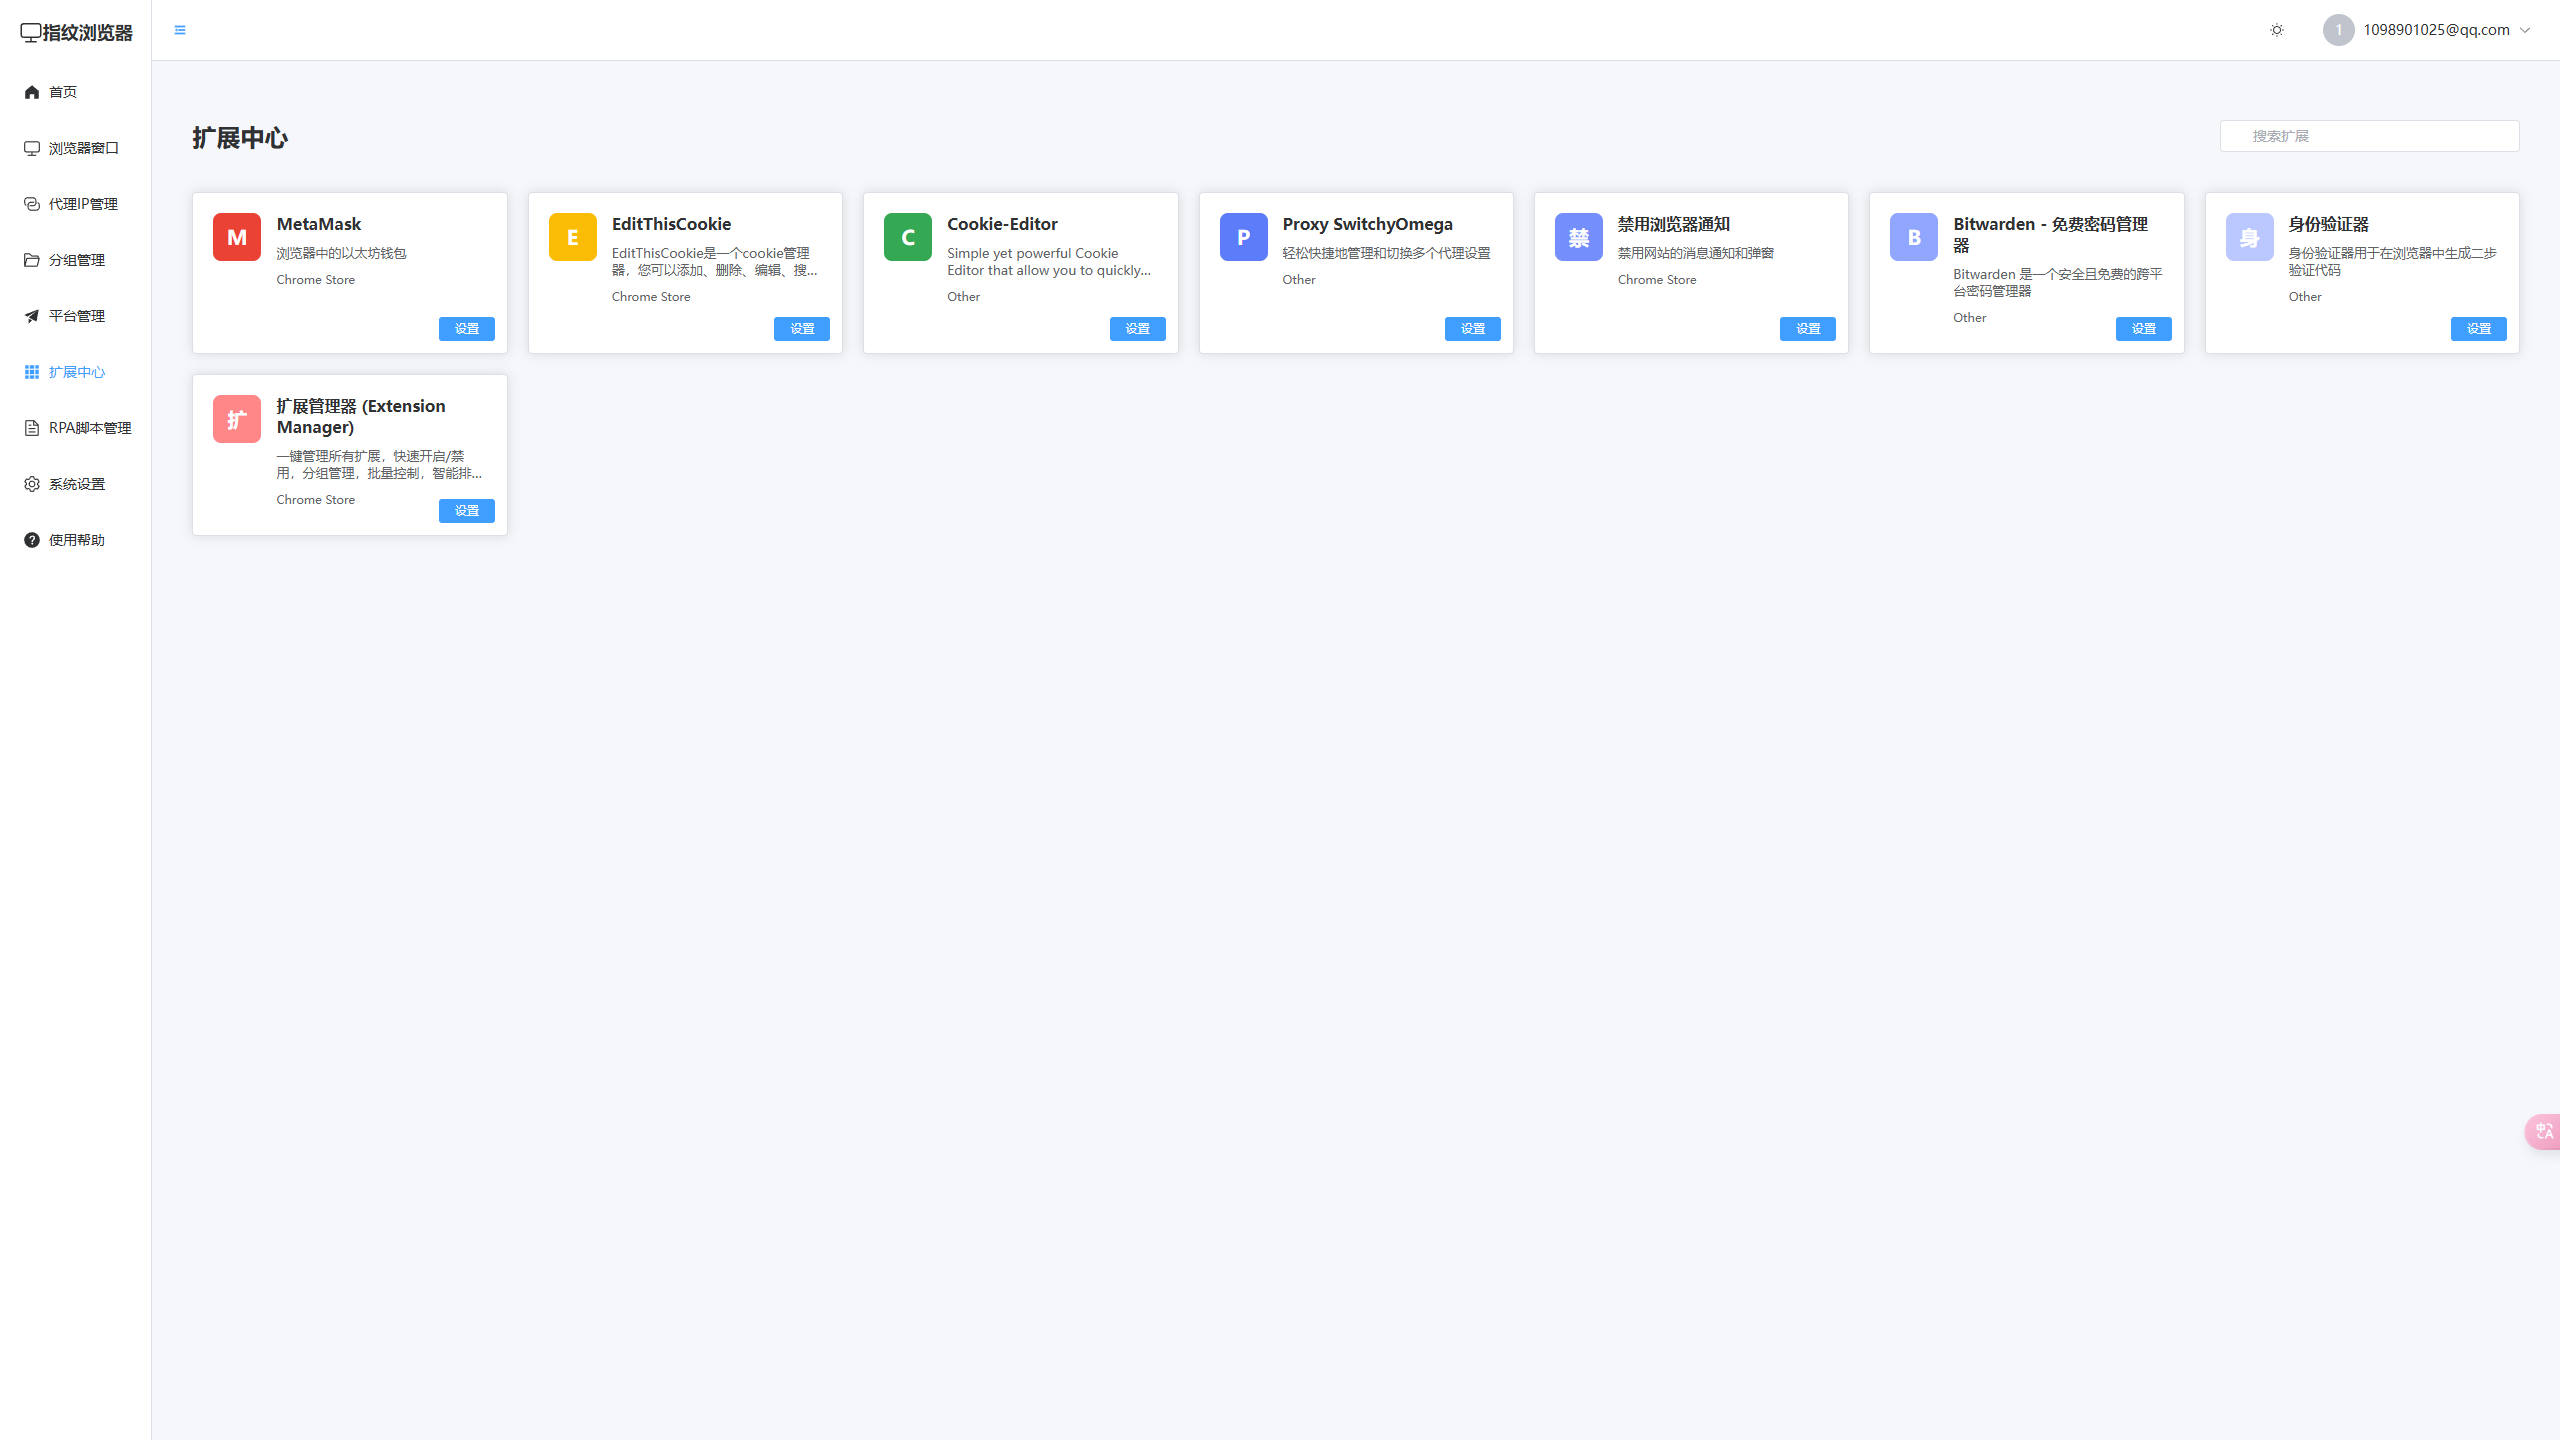Open 系统设置 from the sidebar

[x=76, y=484]
